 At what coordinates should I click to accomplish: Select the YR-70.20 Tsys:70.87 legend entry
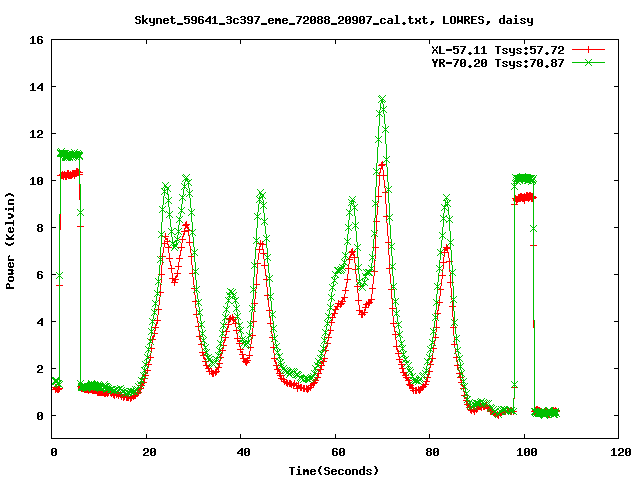(498, 63)
